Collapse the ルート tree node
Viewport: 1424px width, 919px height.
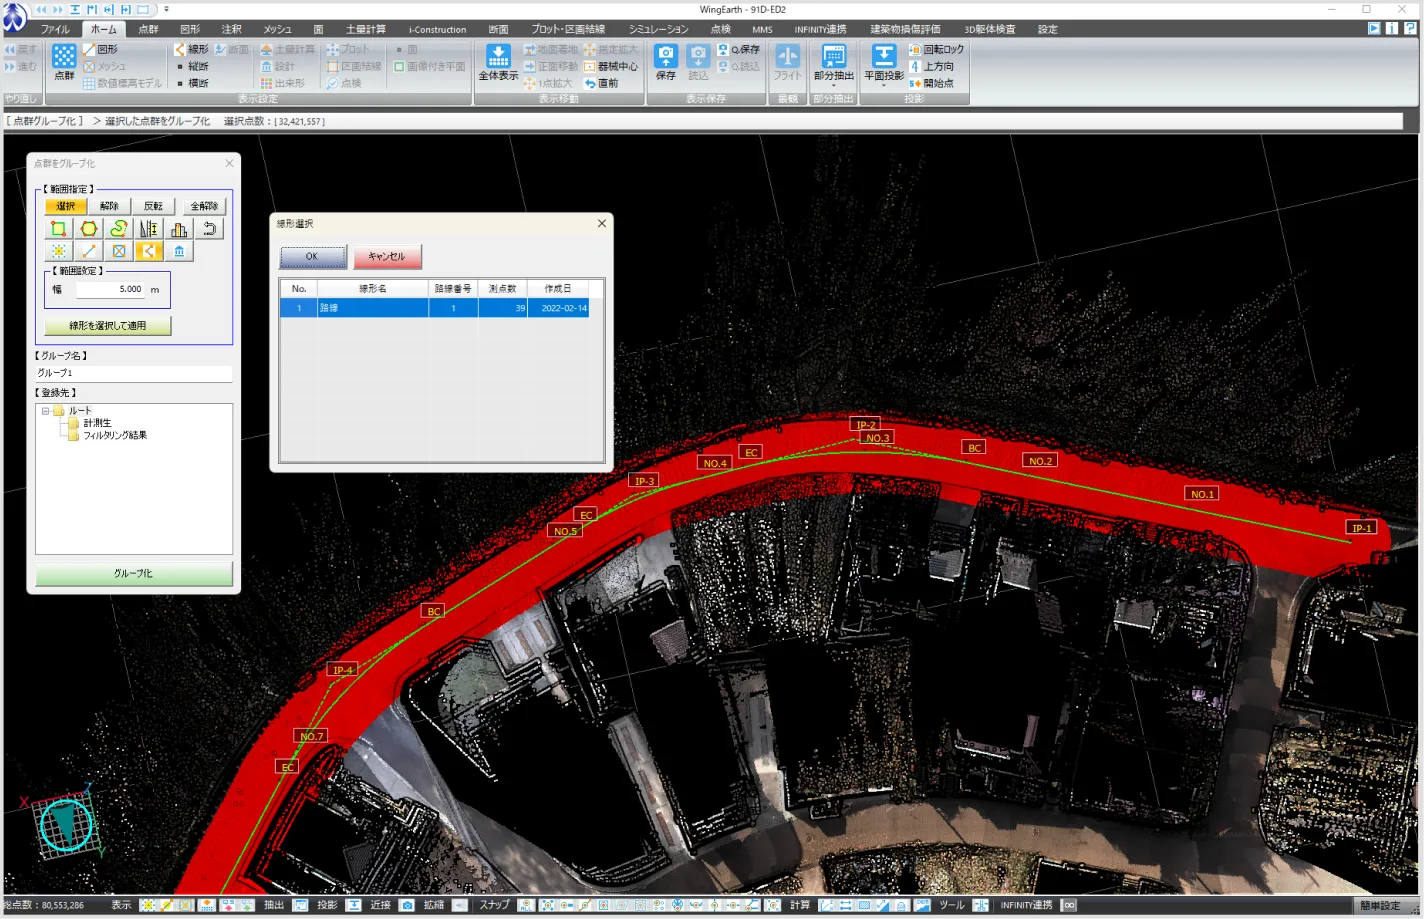45,411
